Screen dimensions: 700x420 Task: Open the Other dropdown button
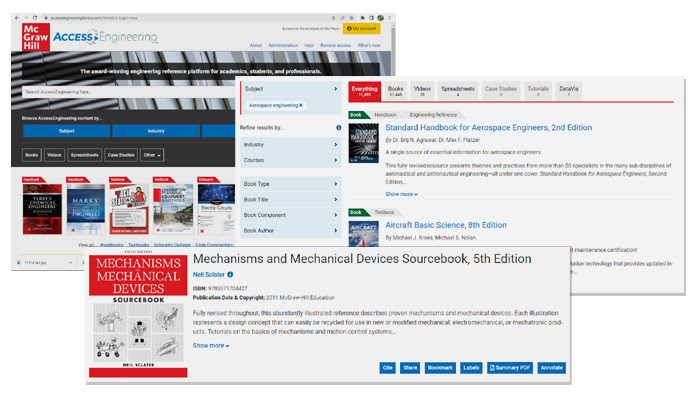(152, 155)
